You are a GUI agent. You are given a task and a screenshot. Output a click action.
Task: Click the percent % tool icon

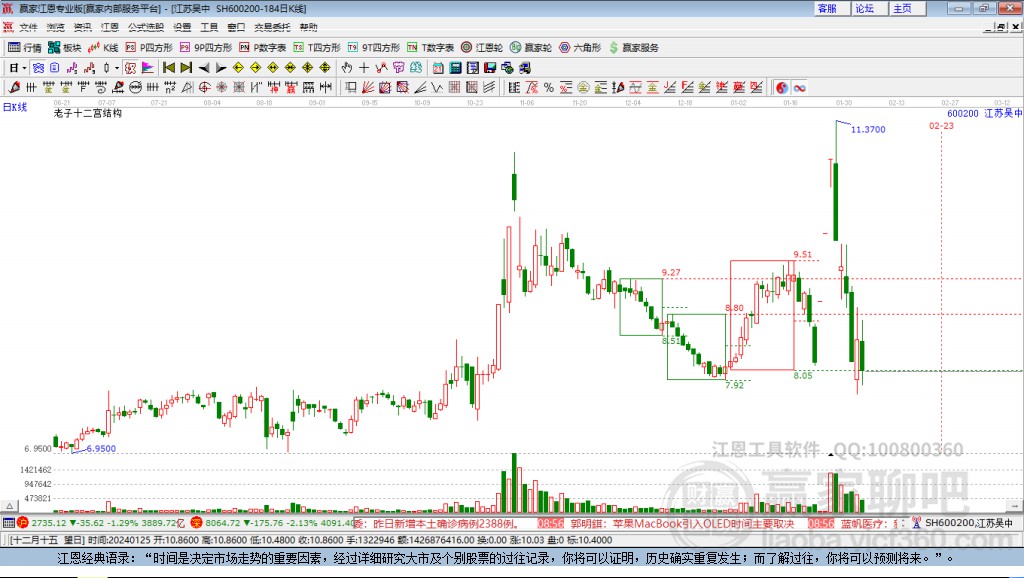click(549, 88)
